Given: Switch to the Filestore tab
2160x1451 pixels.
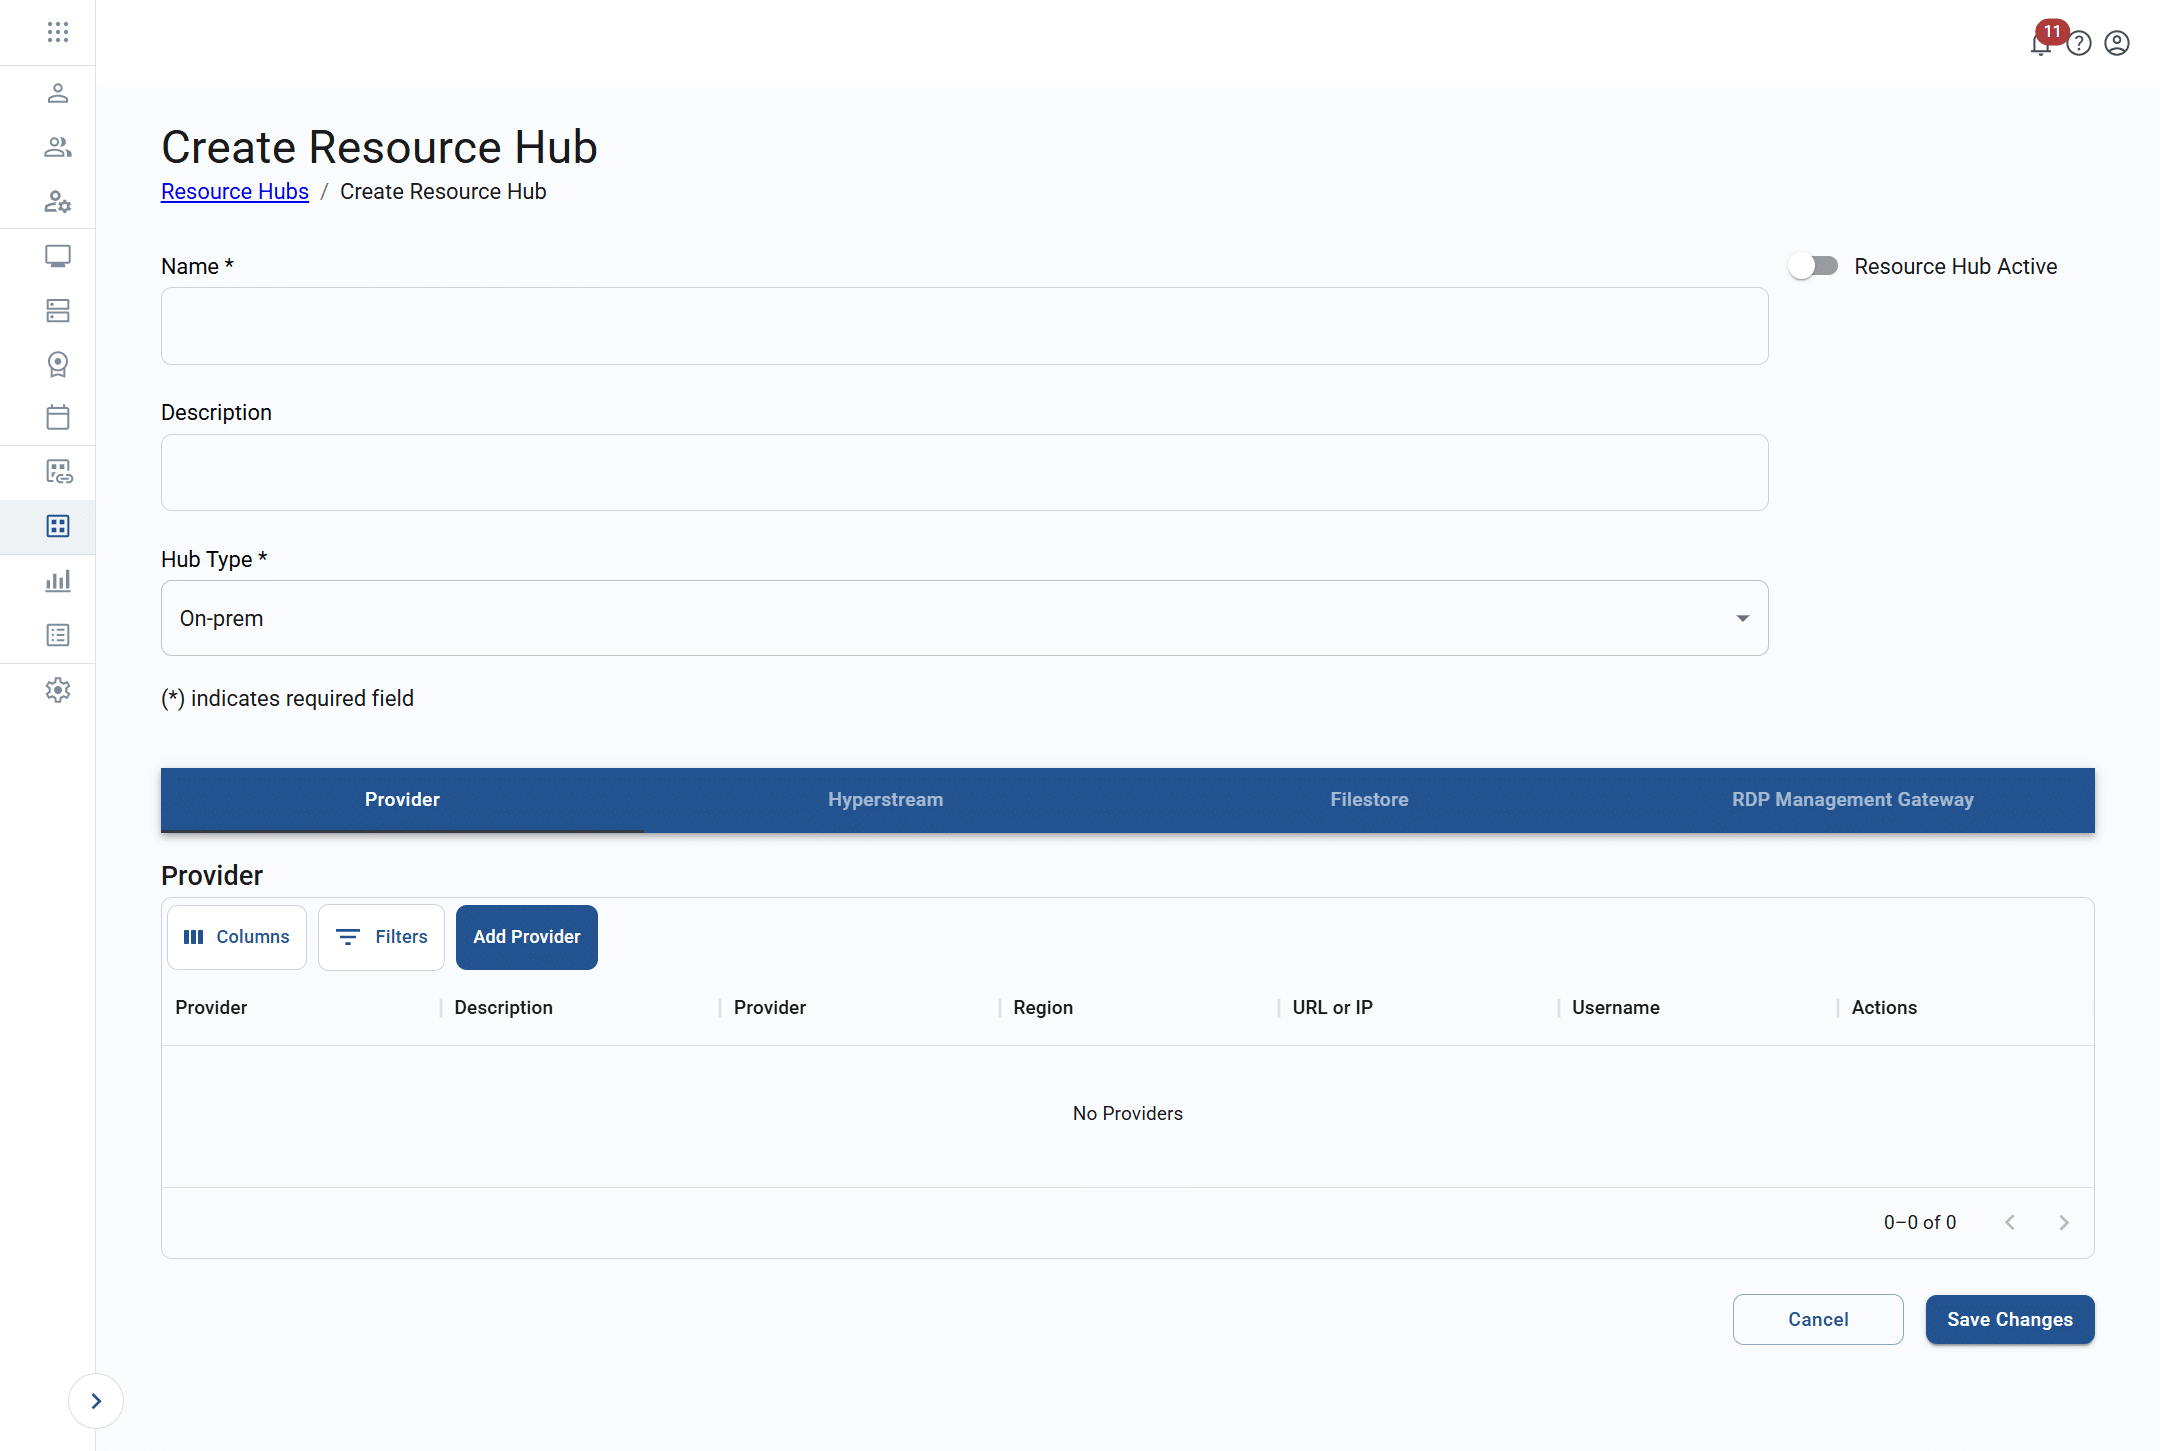Looking at the screenshot, I should [1369, 799].
